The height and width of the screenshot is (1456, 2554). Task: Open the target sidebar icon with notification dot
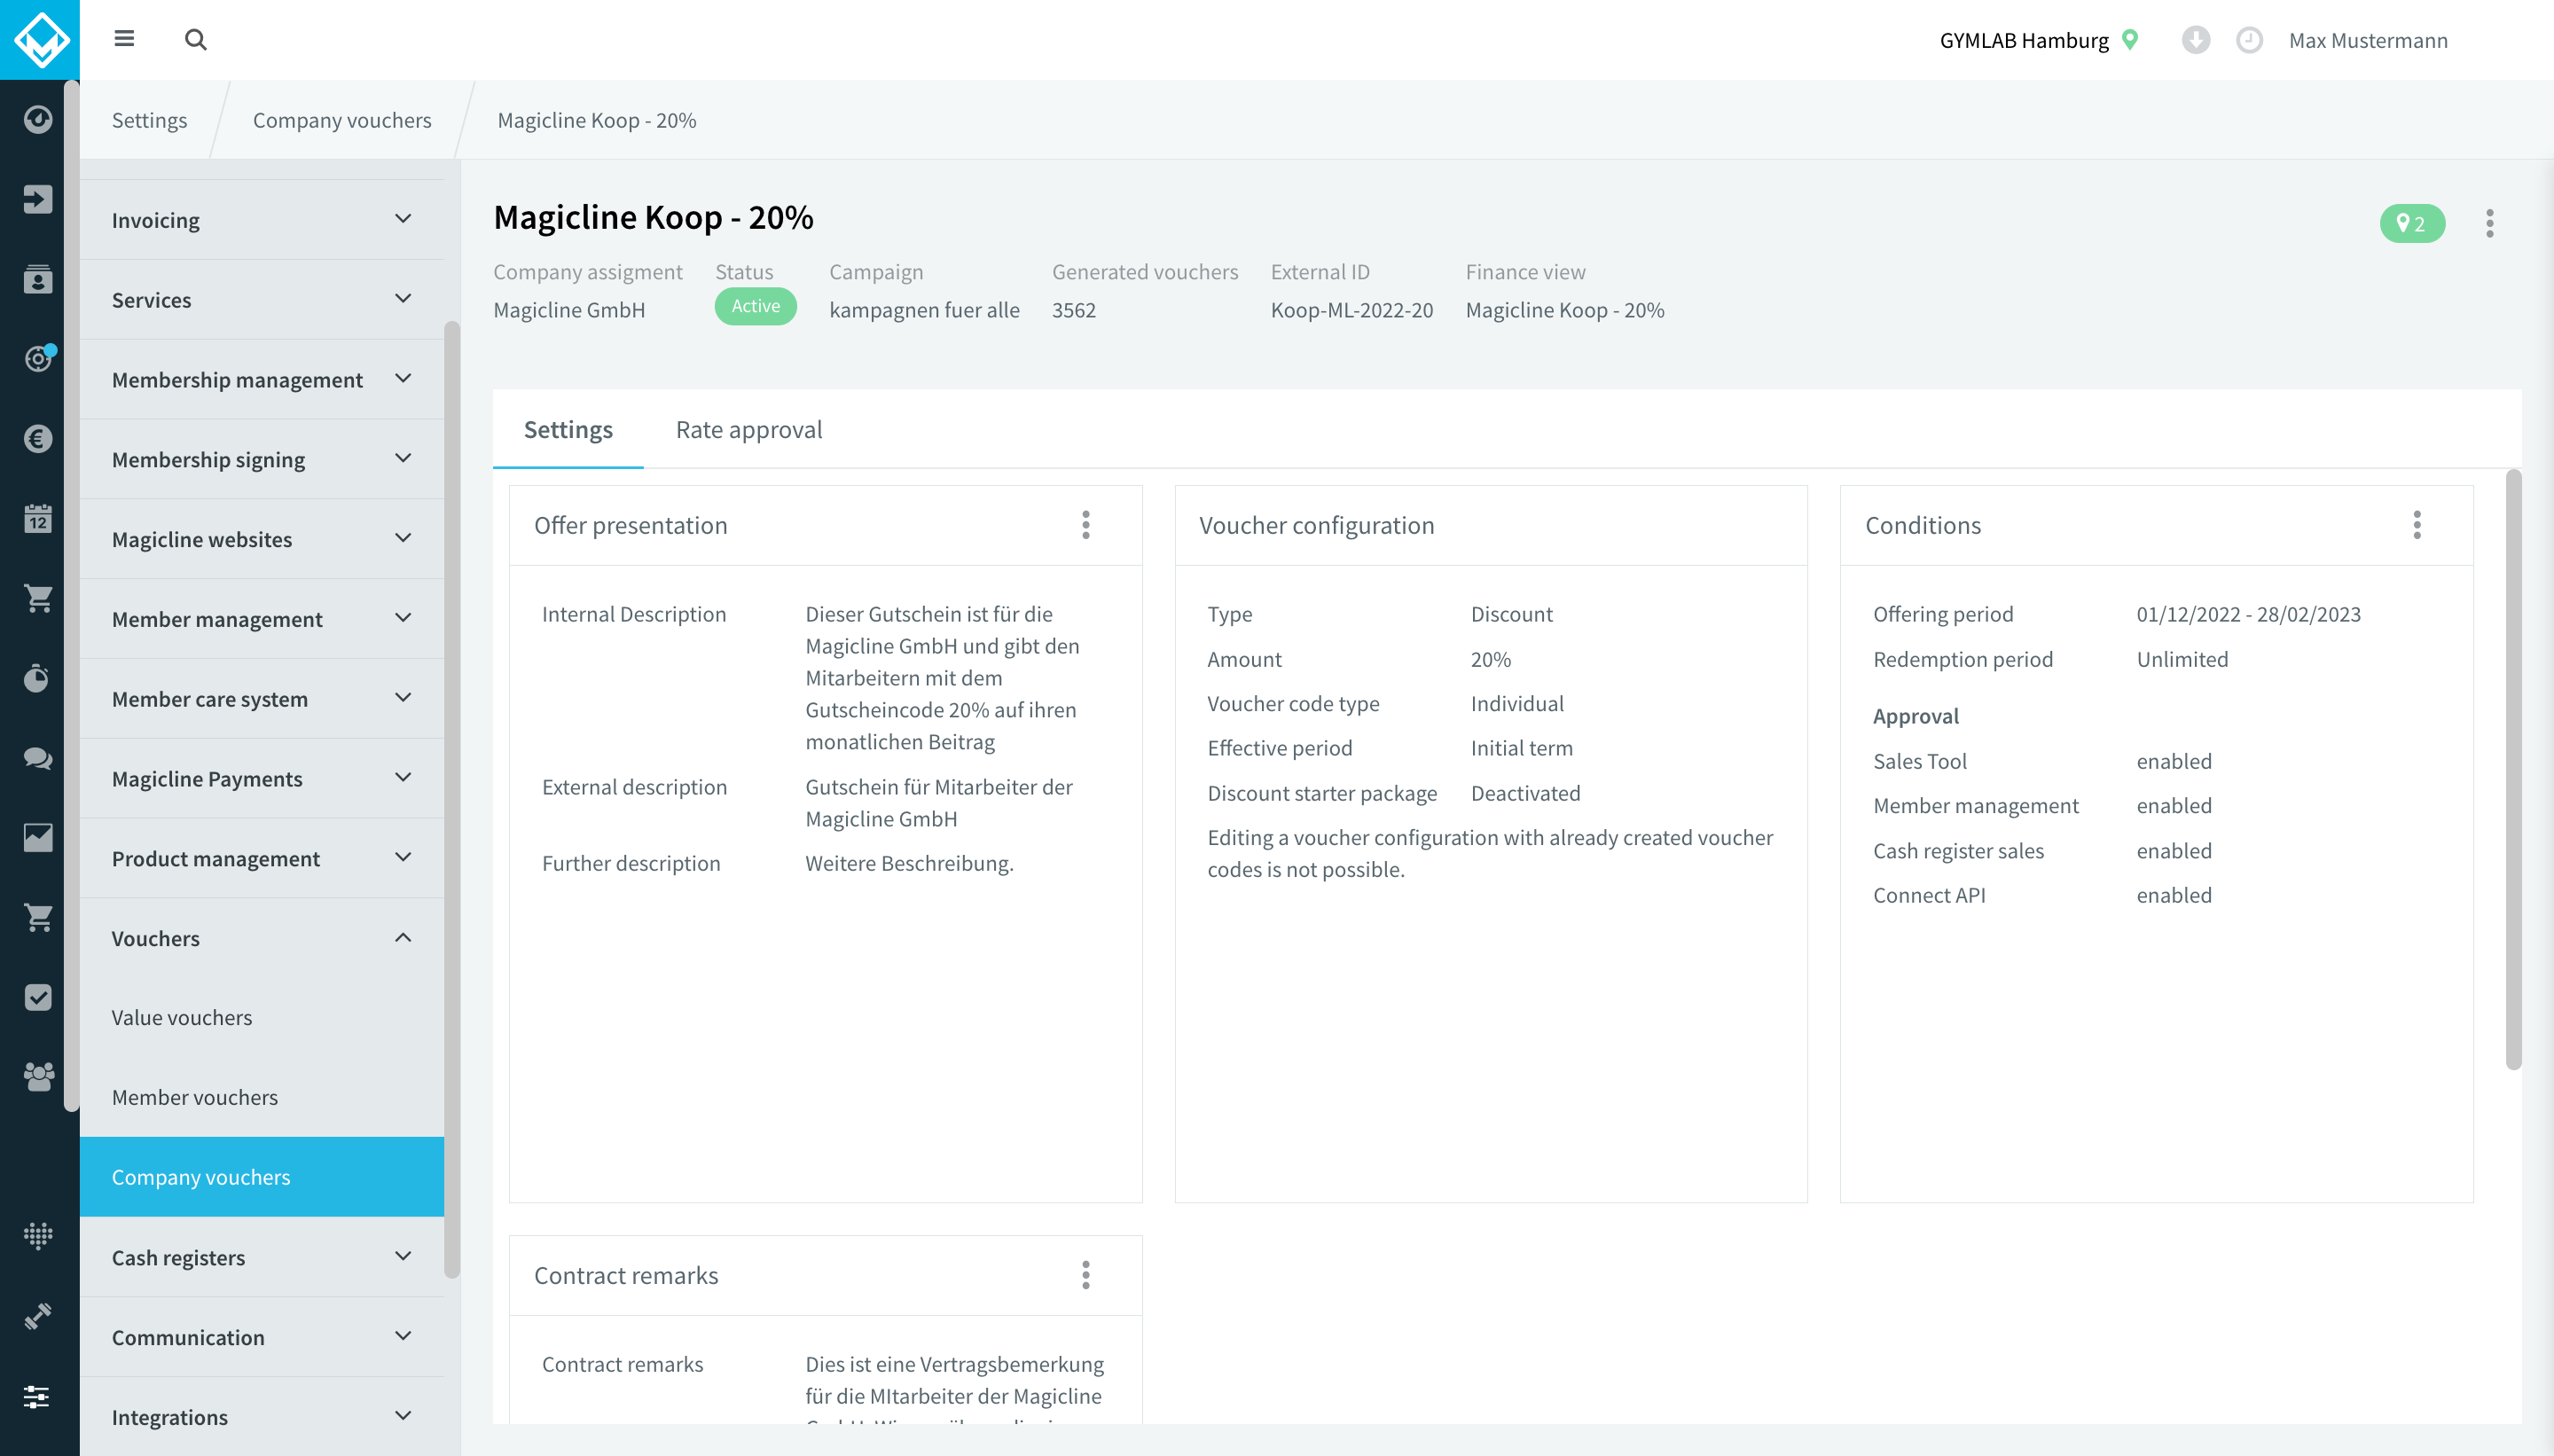coord(38,358)
